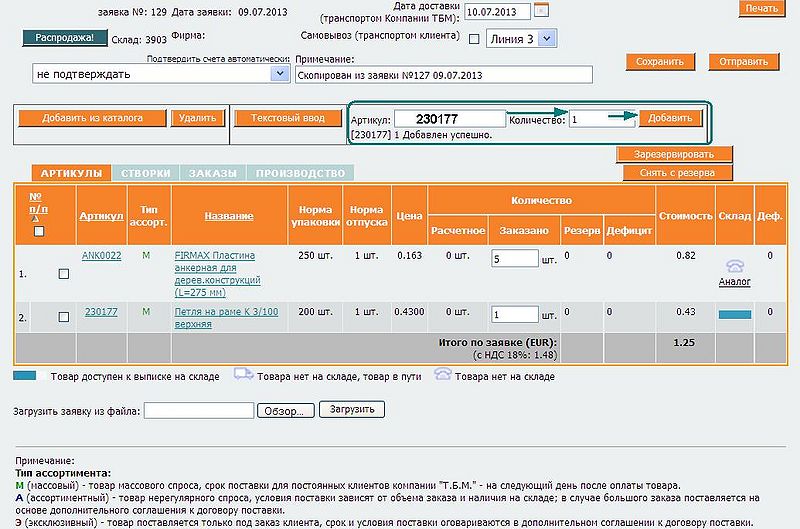Switch to the Створки tab

(x=145, y=173)
